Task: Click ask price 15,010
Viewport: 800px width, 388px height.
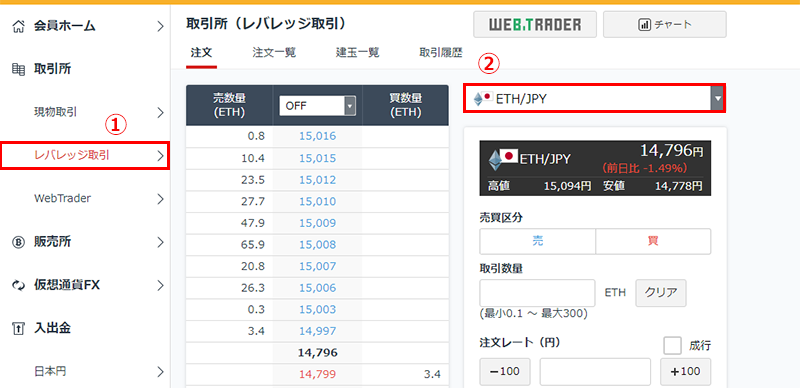Action: [317, 201]
